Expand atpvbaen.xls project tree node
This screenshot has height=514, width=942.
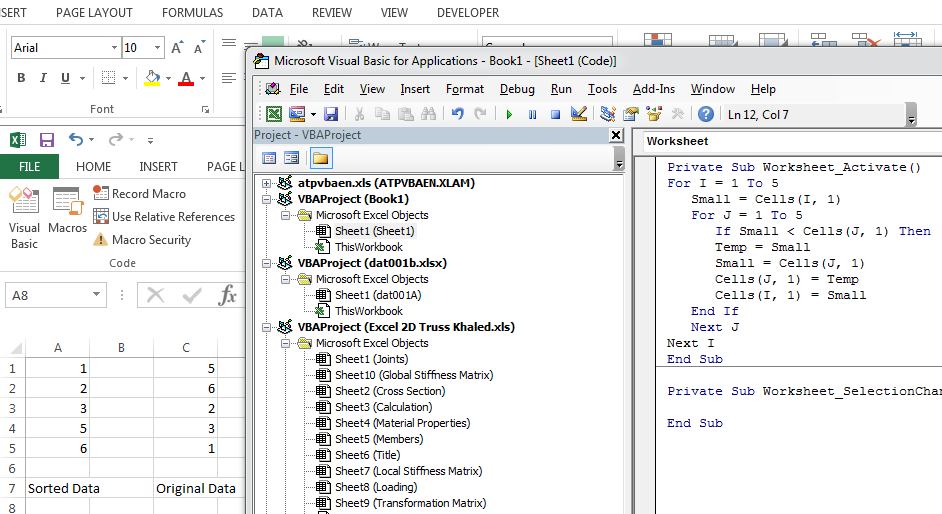(266, 183)
